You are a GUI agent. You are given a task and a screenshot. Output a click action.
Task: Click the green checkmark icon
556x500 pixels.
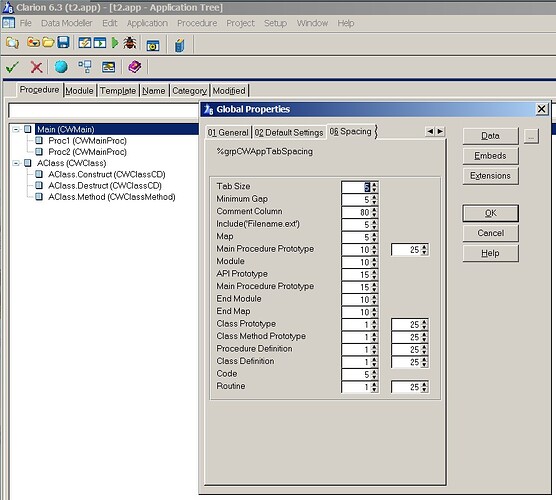(12, 67)
